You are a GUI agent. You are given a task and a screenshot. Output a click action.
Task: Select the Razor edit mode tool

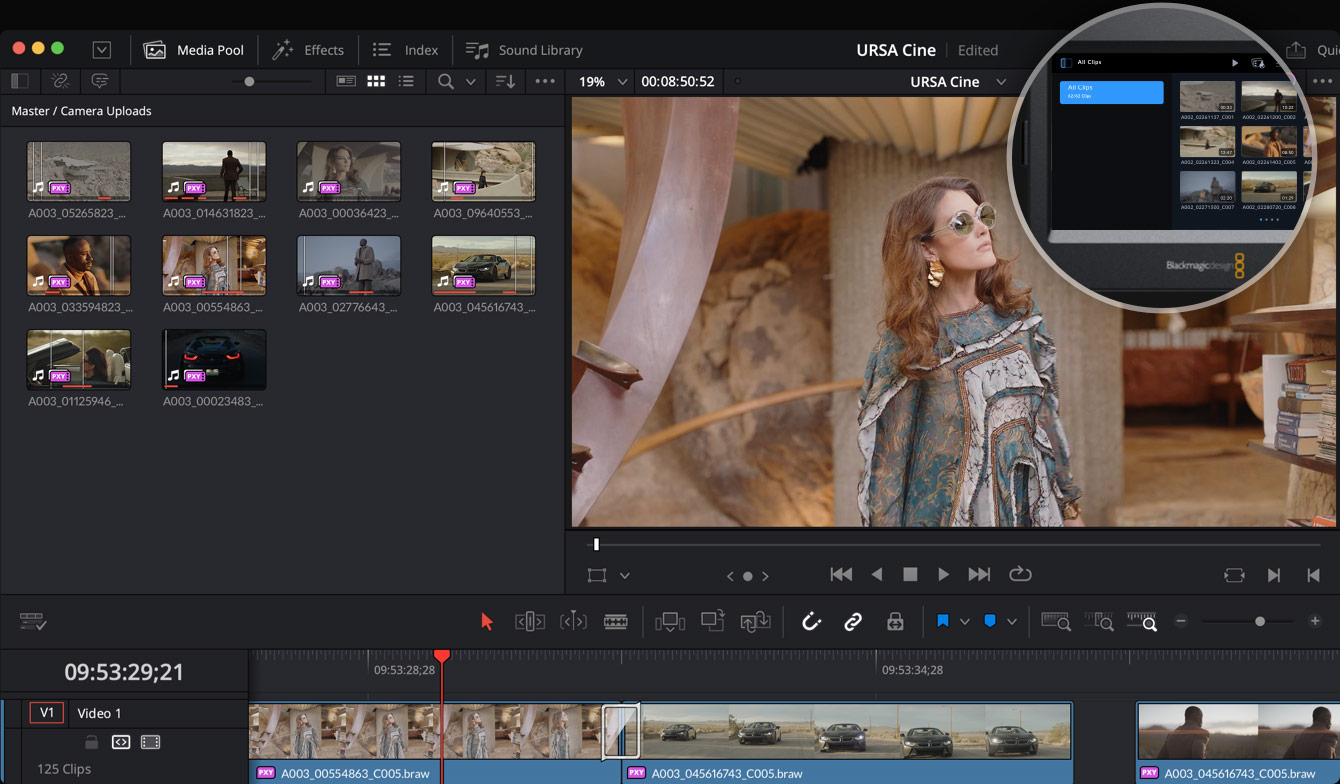click(616, 620)
